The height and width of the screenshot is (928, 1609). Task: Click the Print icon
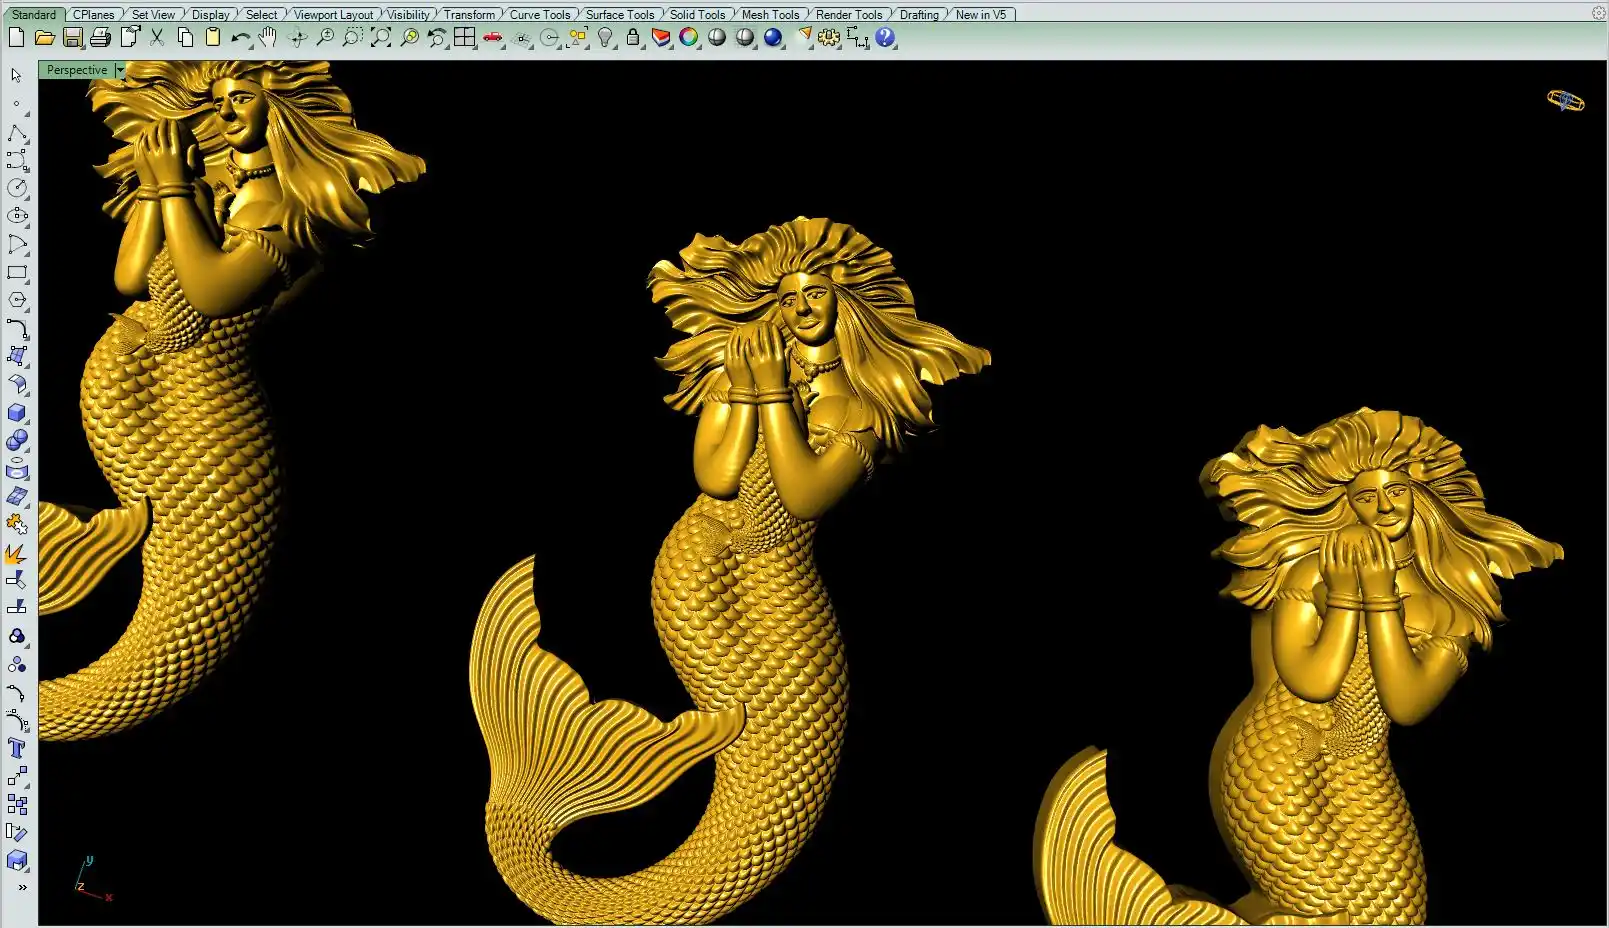100,38
